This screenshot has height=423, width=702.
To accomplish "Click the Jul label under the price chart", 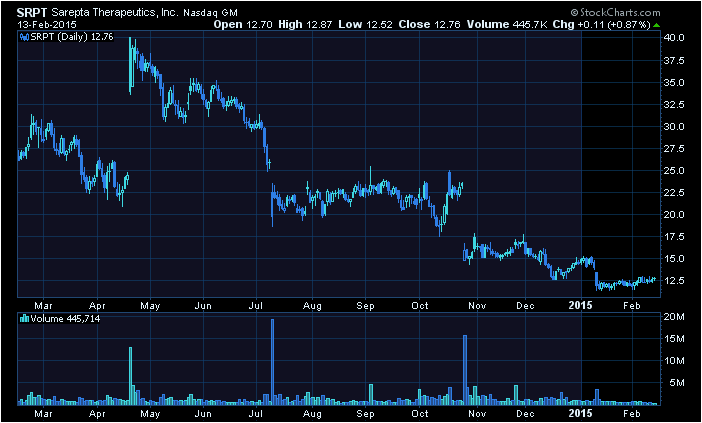I will 256,305.
